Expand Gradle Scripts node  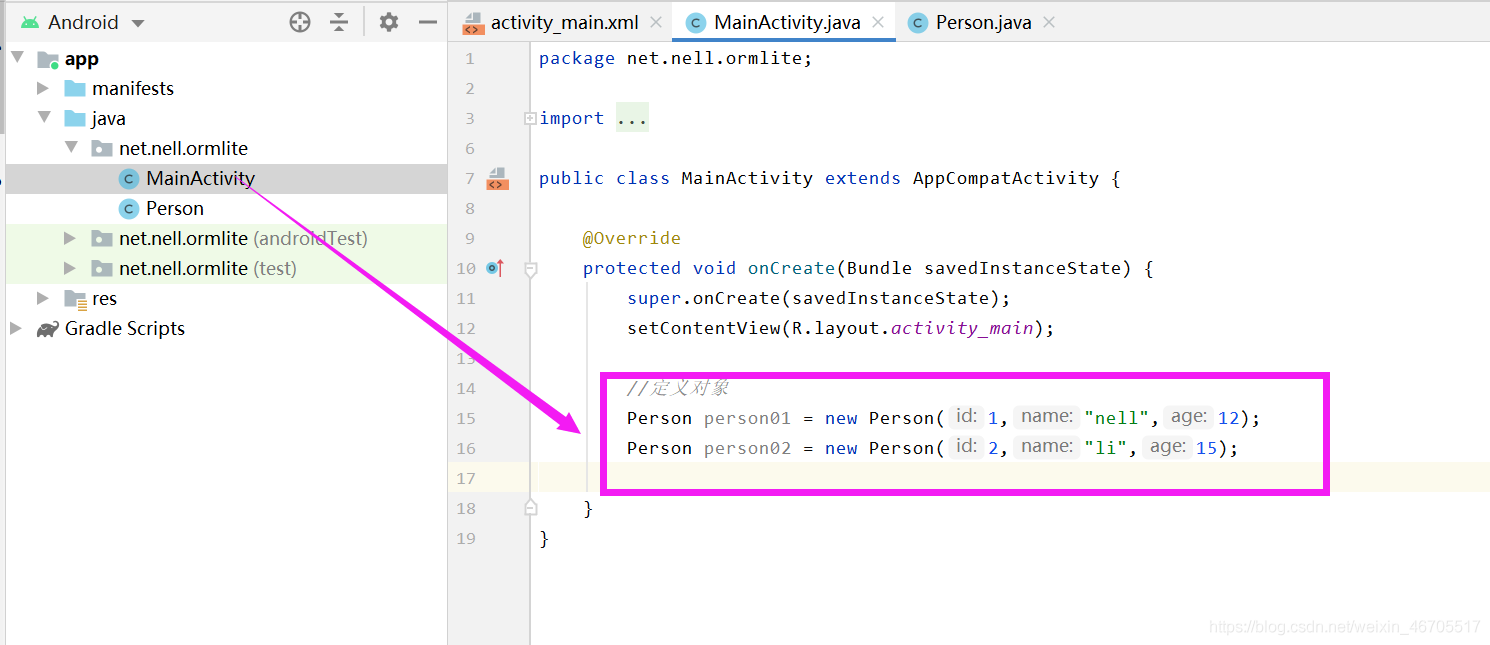16,328
